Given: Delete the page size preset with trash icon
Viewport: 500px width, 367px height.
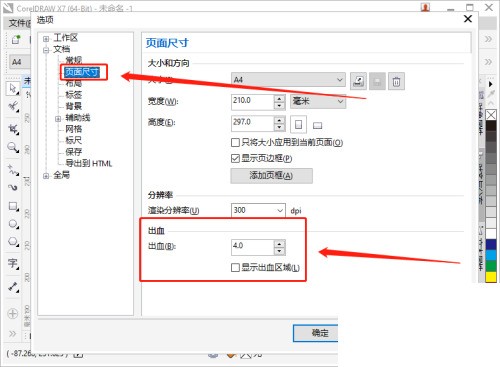Looking at the screenshot, I should coord(396,81).
